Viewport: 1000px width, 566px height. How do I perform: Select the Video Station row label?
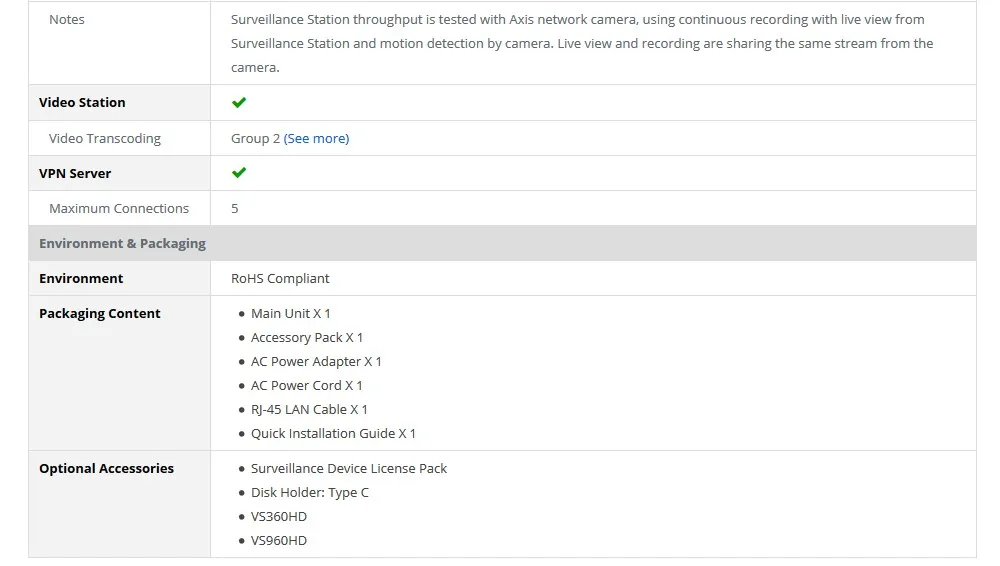coord(82,103)
